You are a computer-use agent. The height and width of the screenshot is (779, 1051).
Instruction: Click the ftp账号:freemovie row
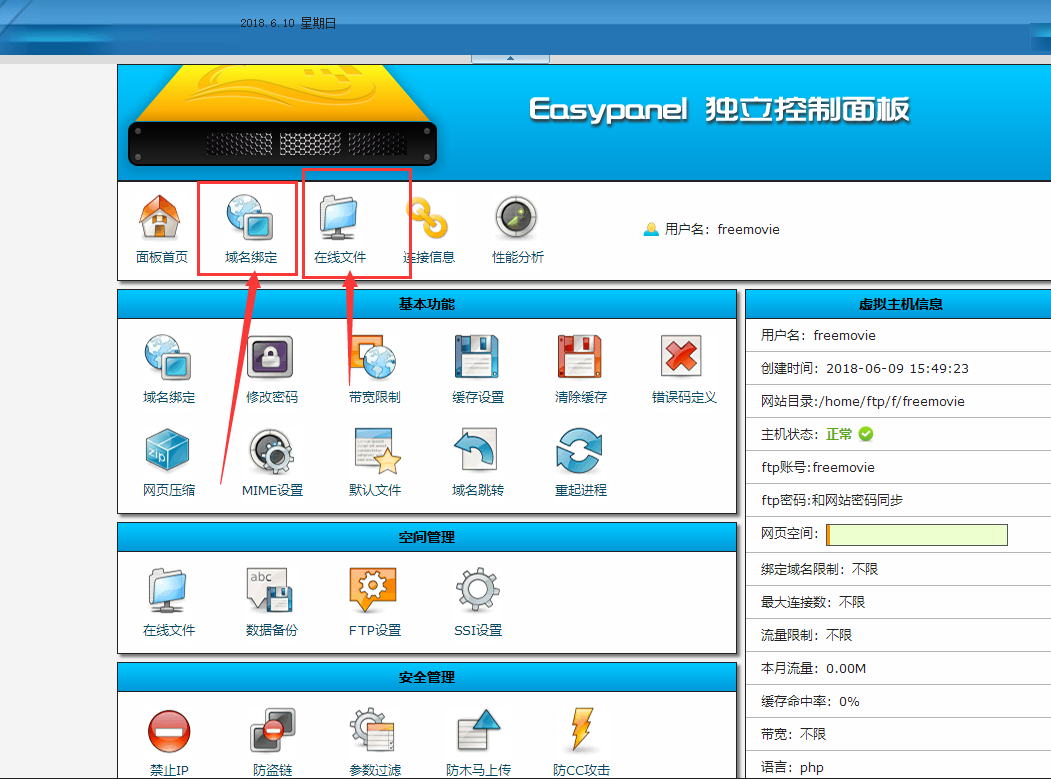(899, 467)
